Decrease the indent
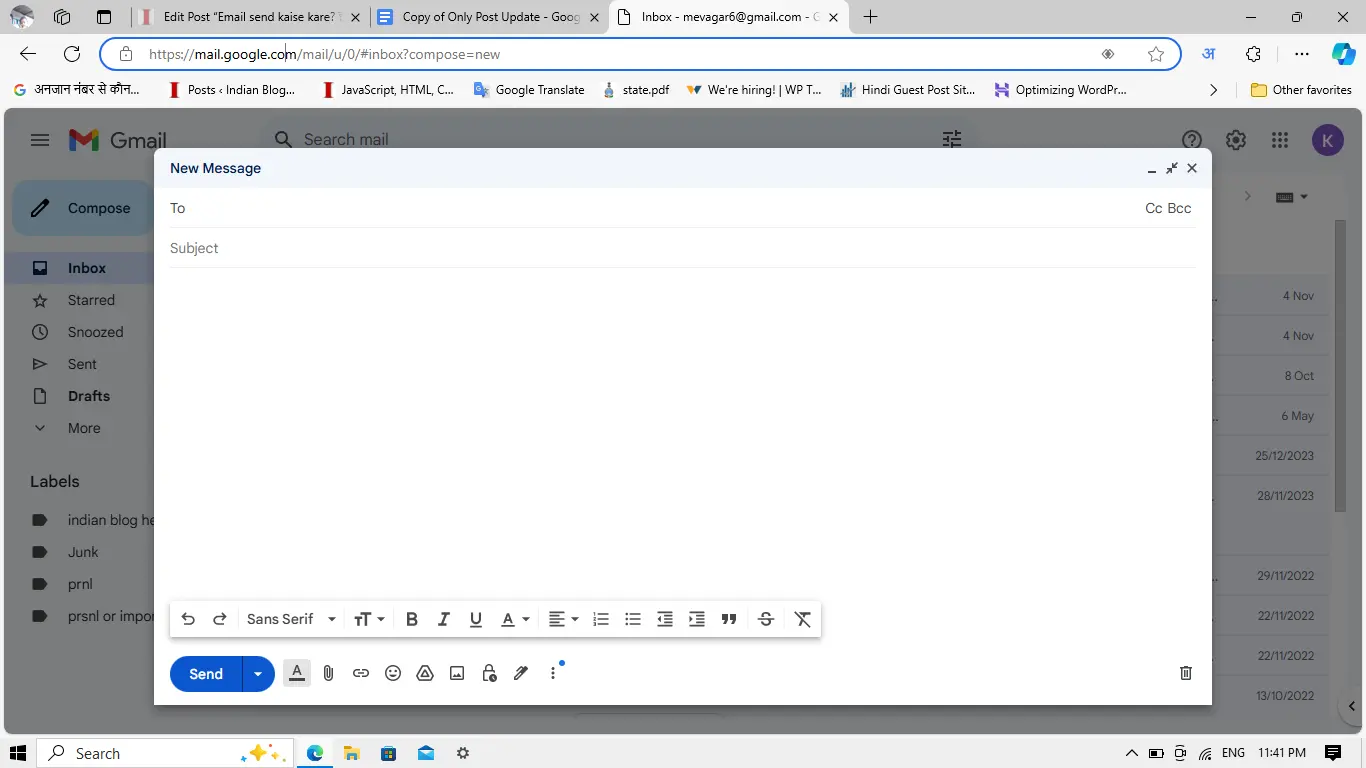Image resolution: width=1366 pixels, height=768 pixels. click(665, 619)
